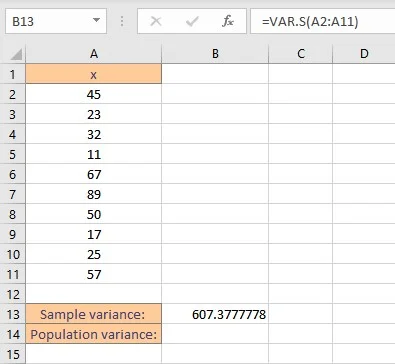Screen dimensions: 395x364
Task: Select row 14 header
Action: [13, 334]
